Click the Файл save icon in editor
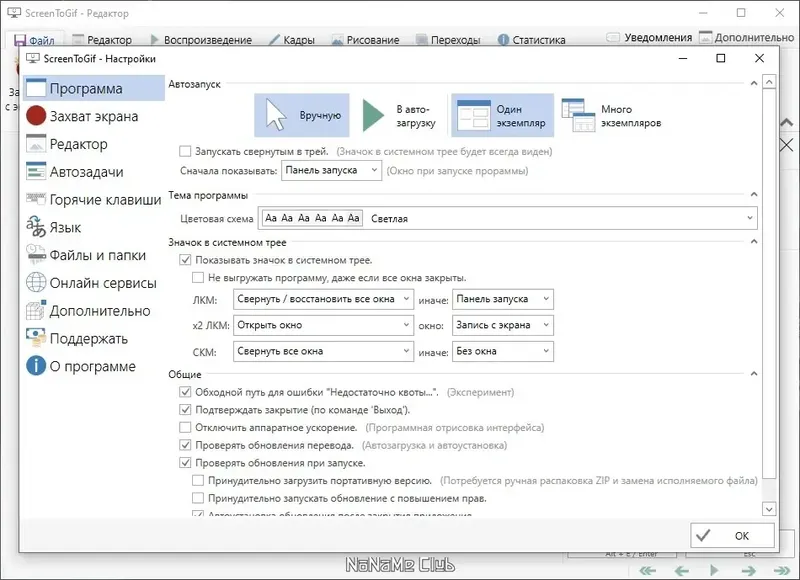Screen dimensions: 800x580 click(x=20, y=40)
